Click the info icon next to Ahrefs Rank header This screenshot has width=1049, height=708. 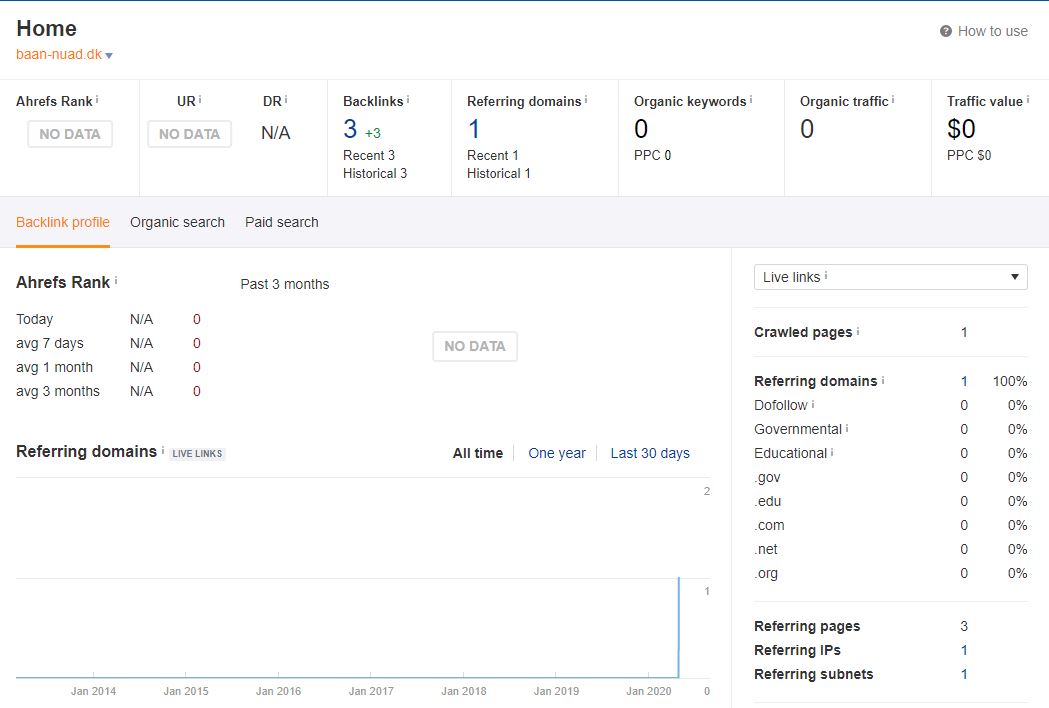pyautogui.click(x=97, y=100)
